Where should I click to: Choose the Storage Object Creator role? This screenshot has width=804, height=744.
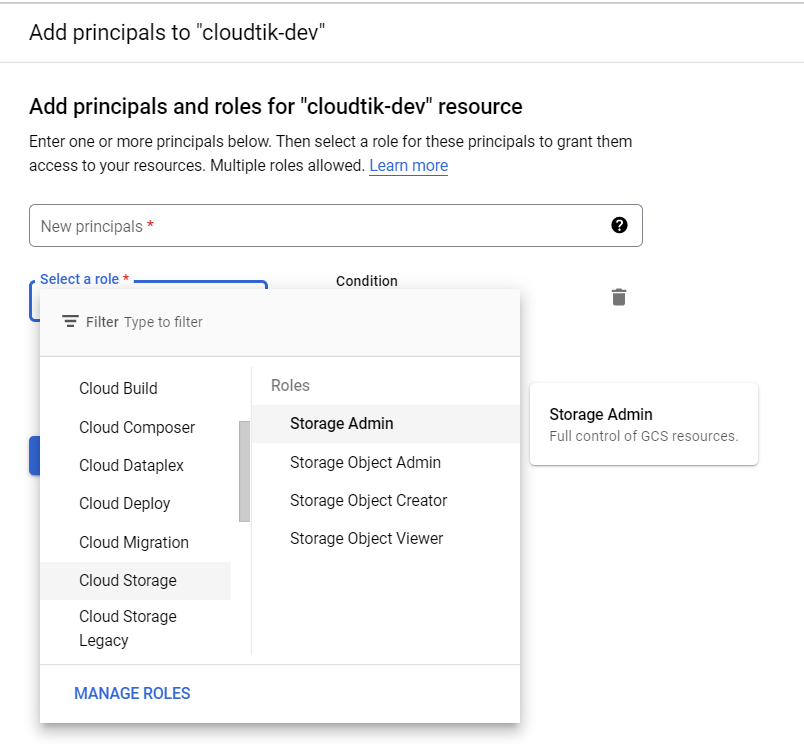[x=386, y=500]
